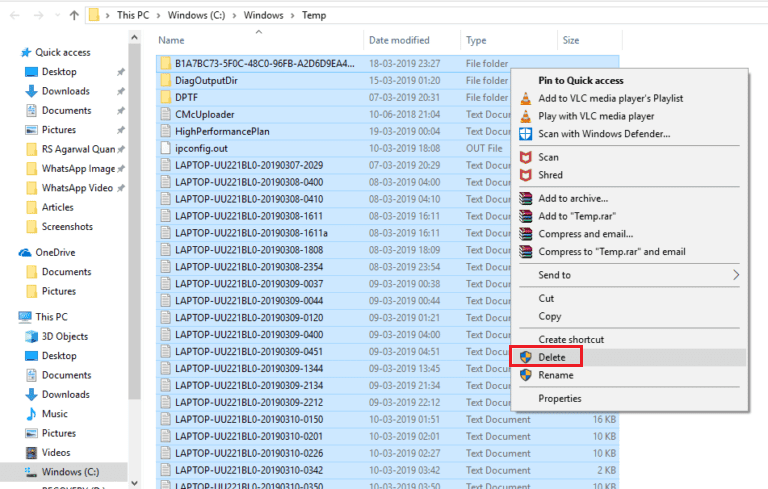Open Articles folder in sidebar
Screen dimensions: 768x489
tap(57, 207)
